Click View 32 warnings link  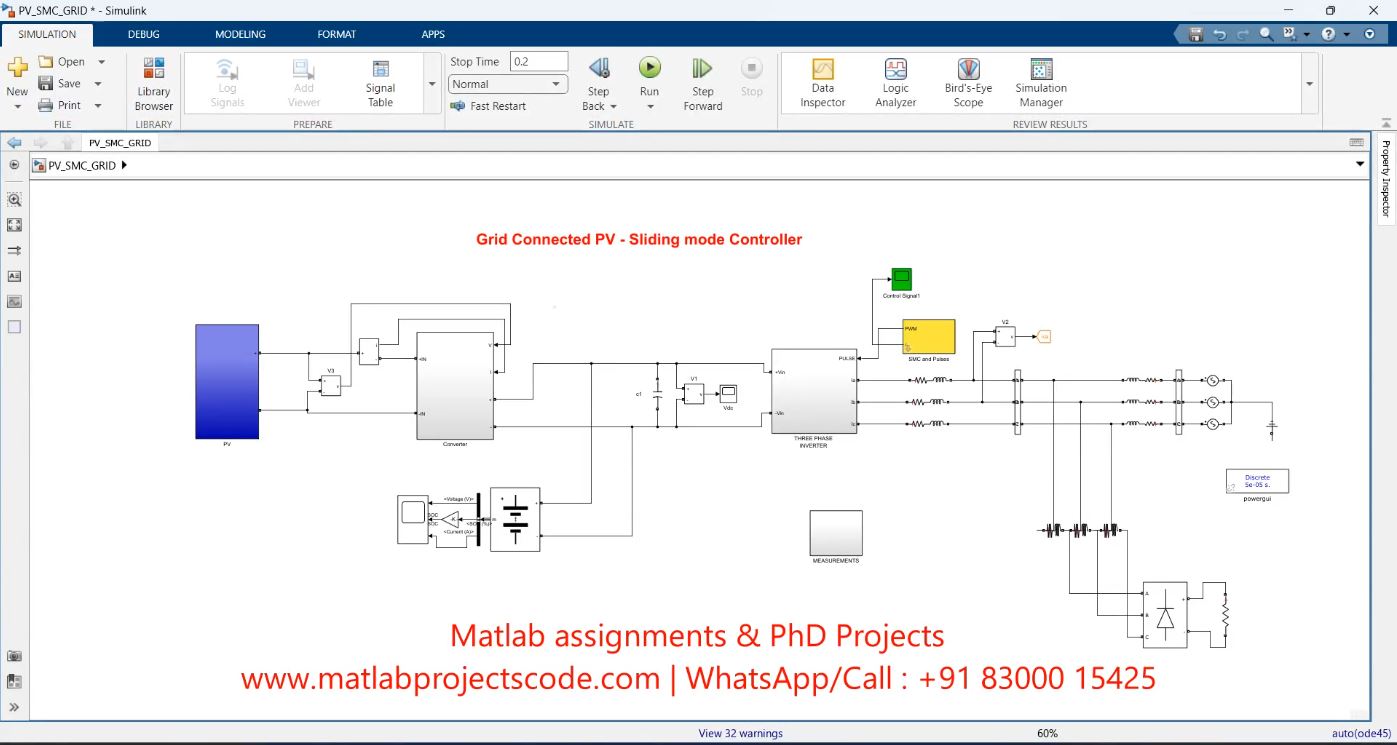740,733
